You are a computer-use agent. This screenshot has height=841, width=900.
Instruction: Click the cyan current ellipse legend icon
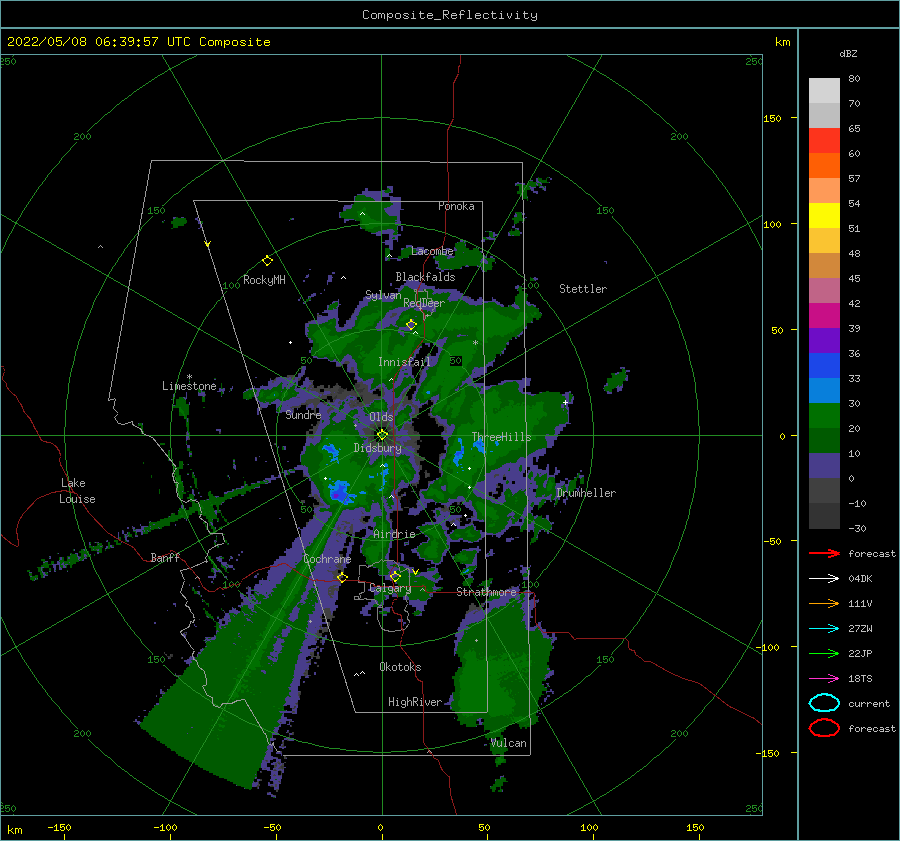824,703
